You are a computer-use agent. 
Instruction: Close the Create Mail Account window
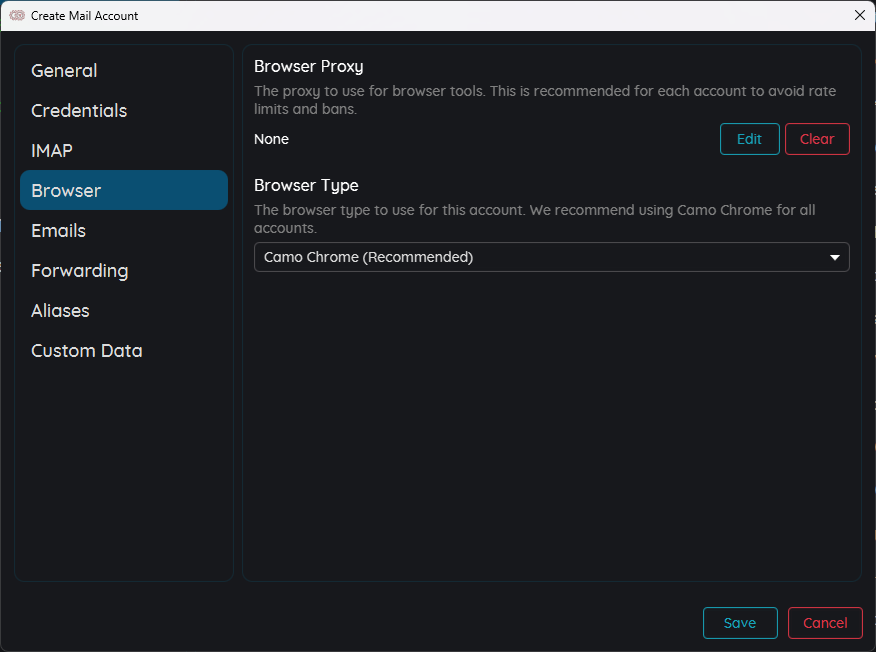point(860,15)
